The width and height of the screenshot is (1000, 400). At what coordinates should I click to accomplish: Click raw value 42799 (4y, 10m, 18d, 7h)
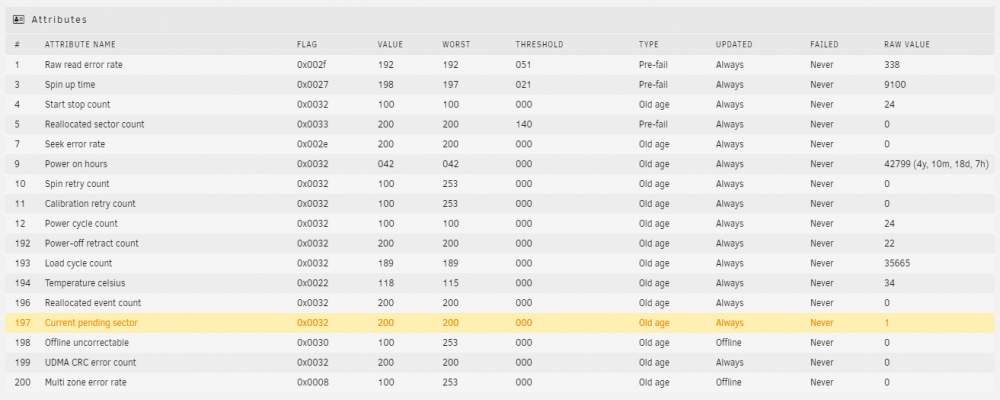(x=936, y=164)
